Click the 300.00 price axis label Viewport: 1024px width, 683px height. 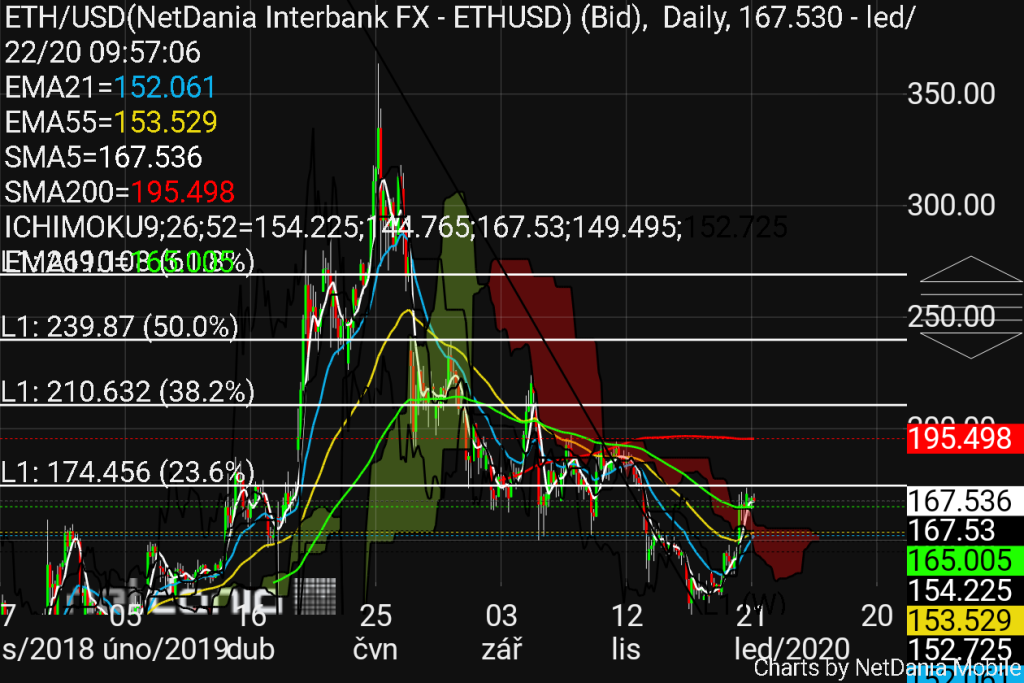[x=952, y=206]
